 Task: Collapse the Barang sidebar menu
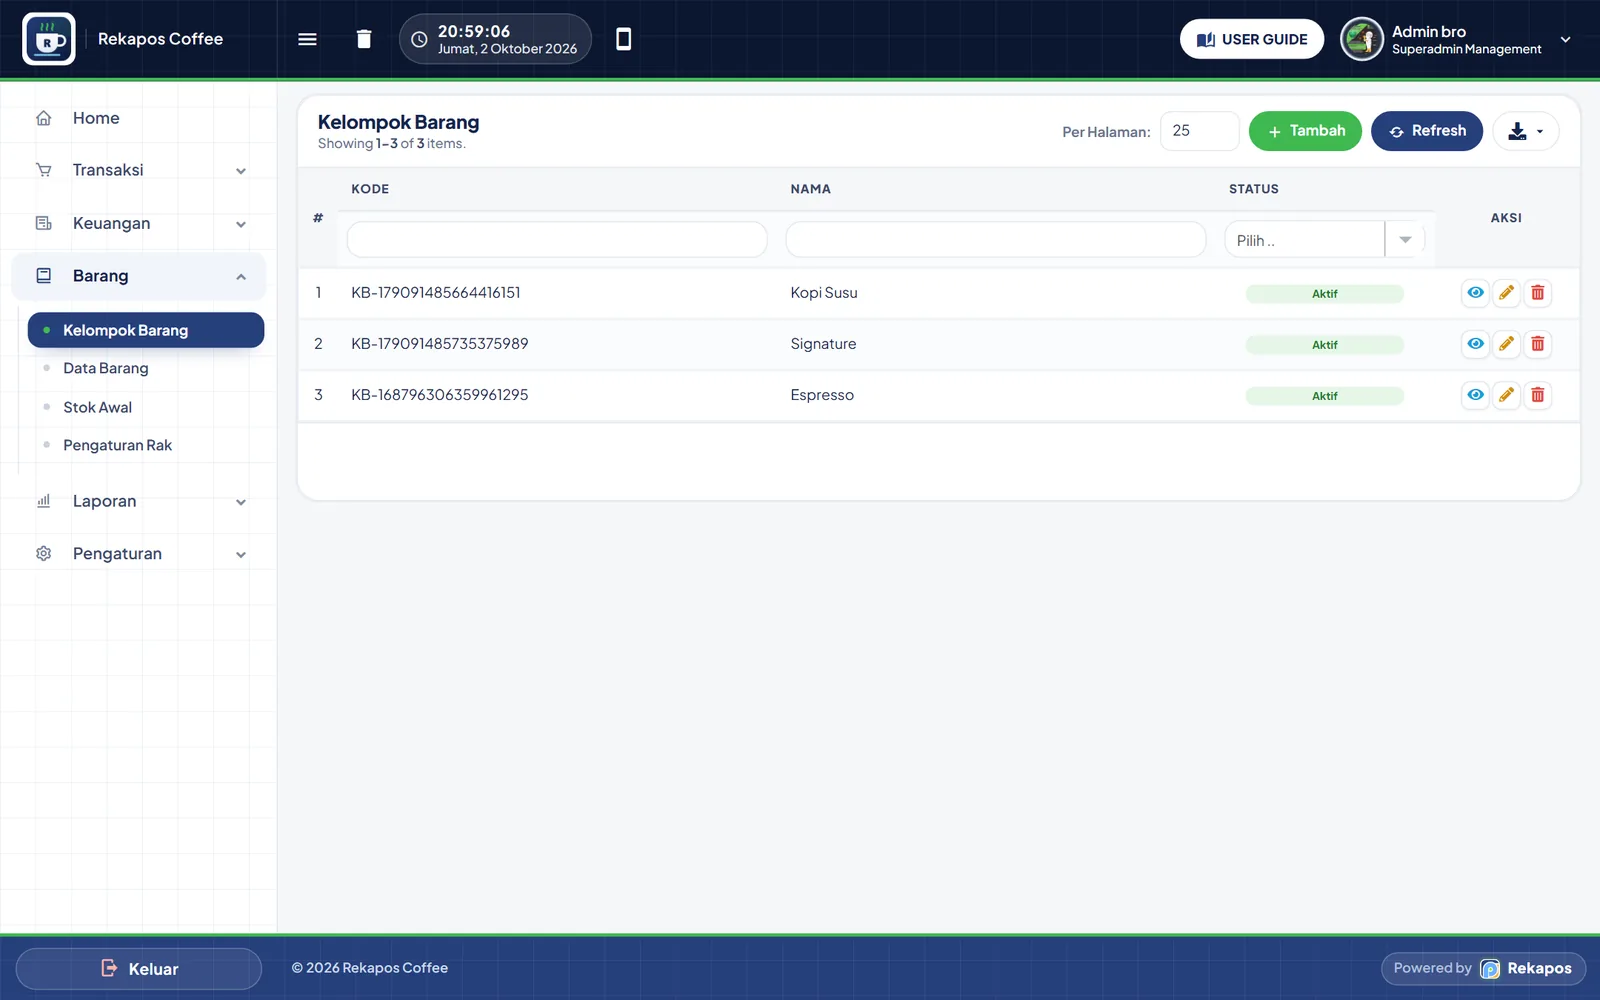tap(139, 276)
